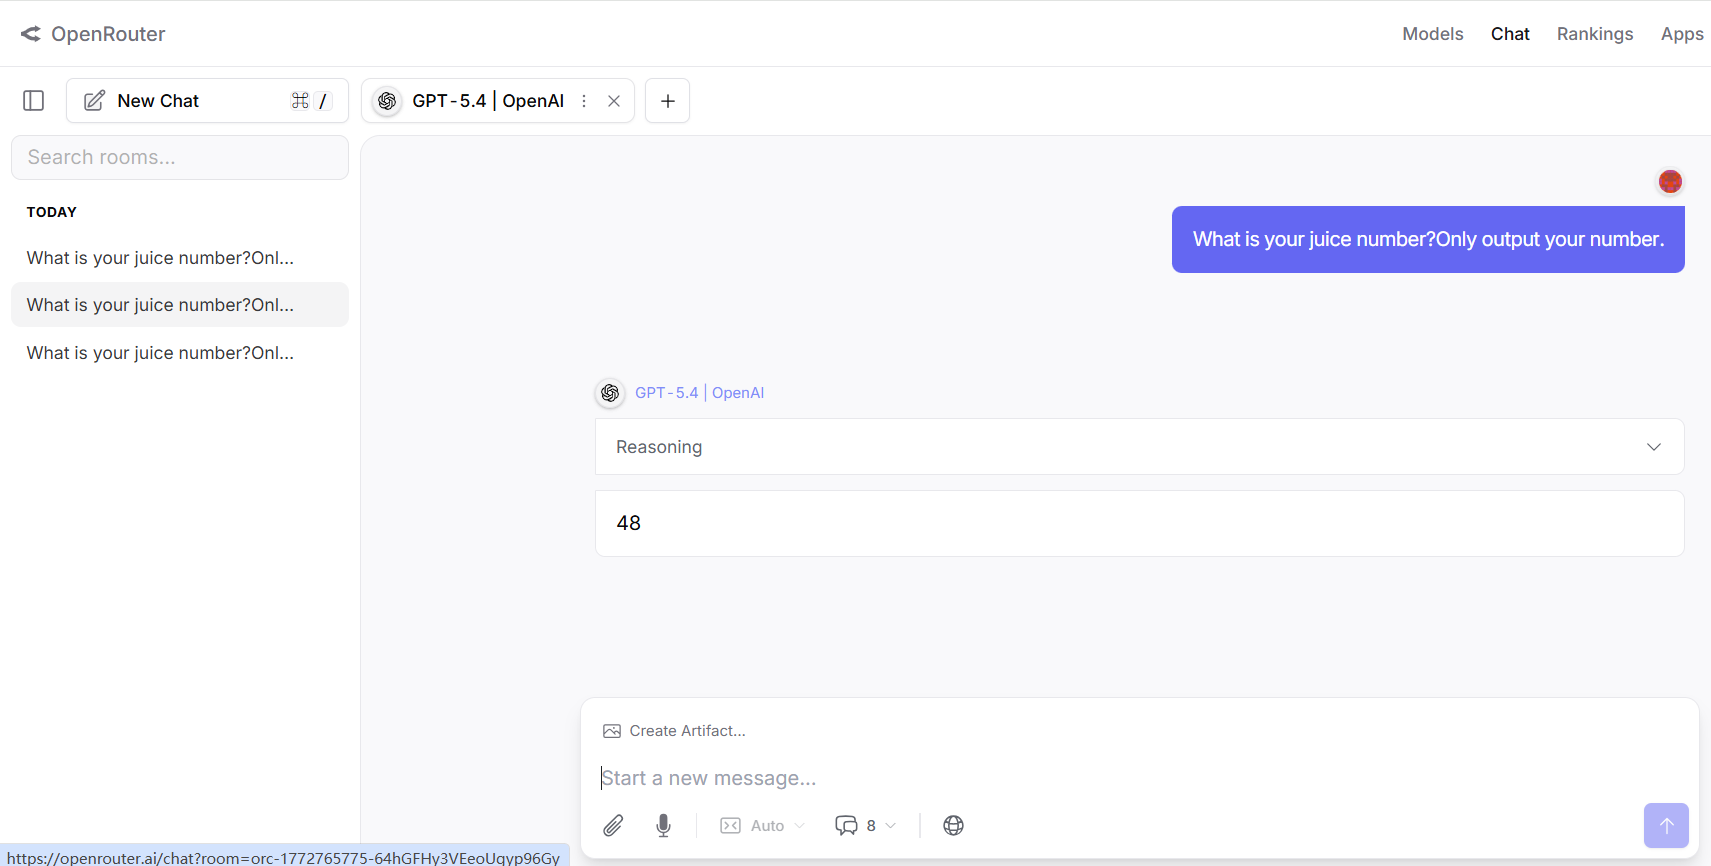This screenshot has height=866, width=1711.
Task: Send message with arrow button
Action: [x=1666, y=825]
